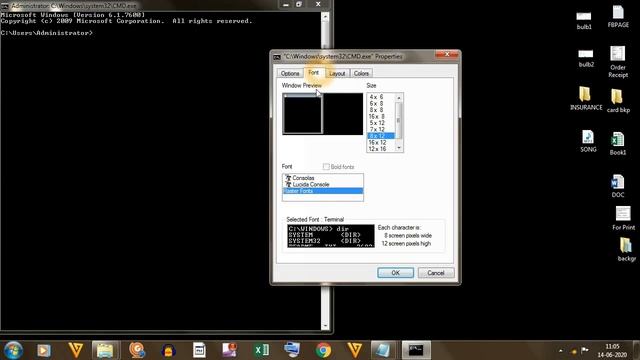Cancel the Properties dialog

tap(436, 273)
